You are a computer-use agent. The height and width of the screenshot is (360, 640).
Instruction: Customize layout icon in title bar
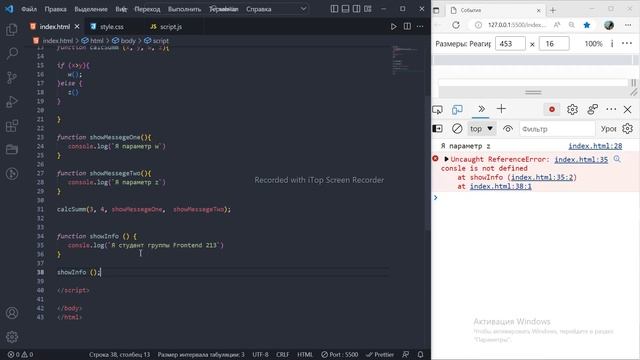[368, 9]
